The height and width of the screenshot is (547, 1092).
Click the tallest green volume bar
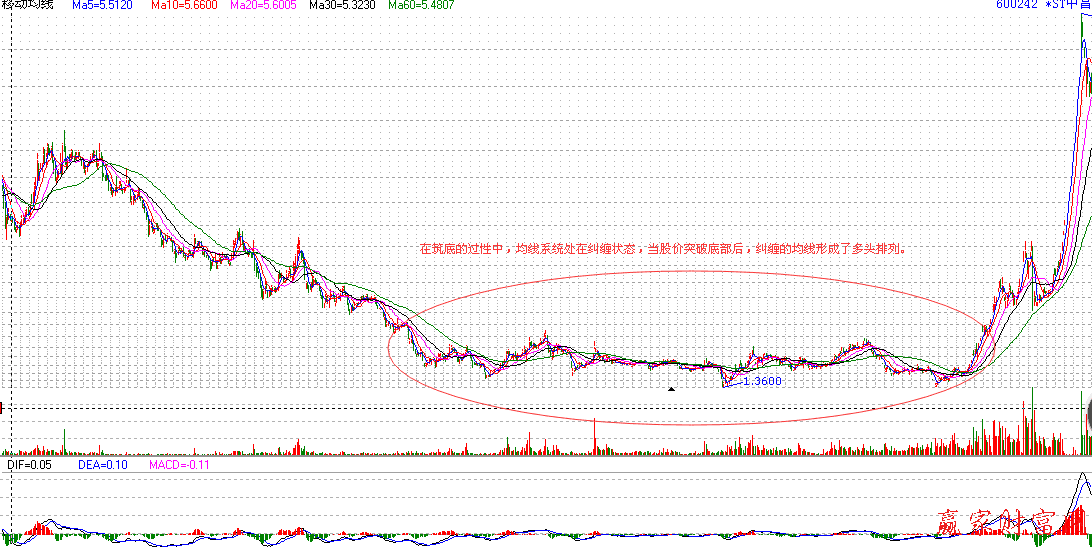1031,420
